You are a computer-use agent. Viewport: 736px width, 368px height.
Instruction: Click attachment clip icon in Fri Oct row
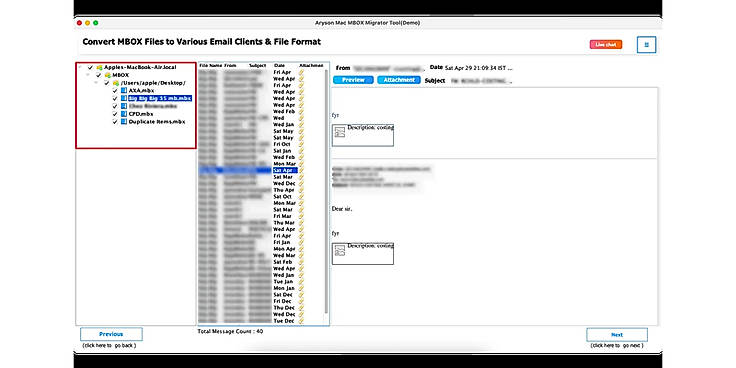301,144
